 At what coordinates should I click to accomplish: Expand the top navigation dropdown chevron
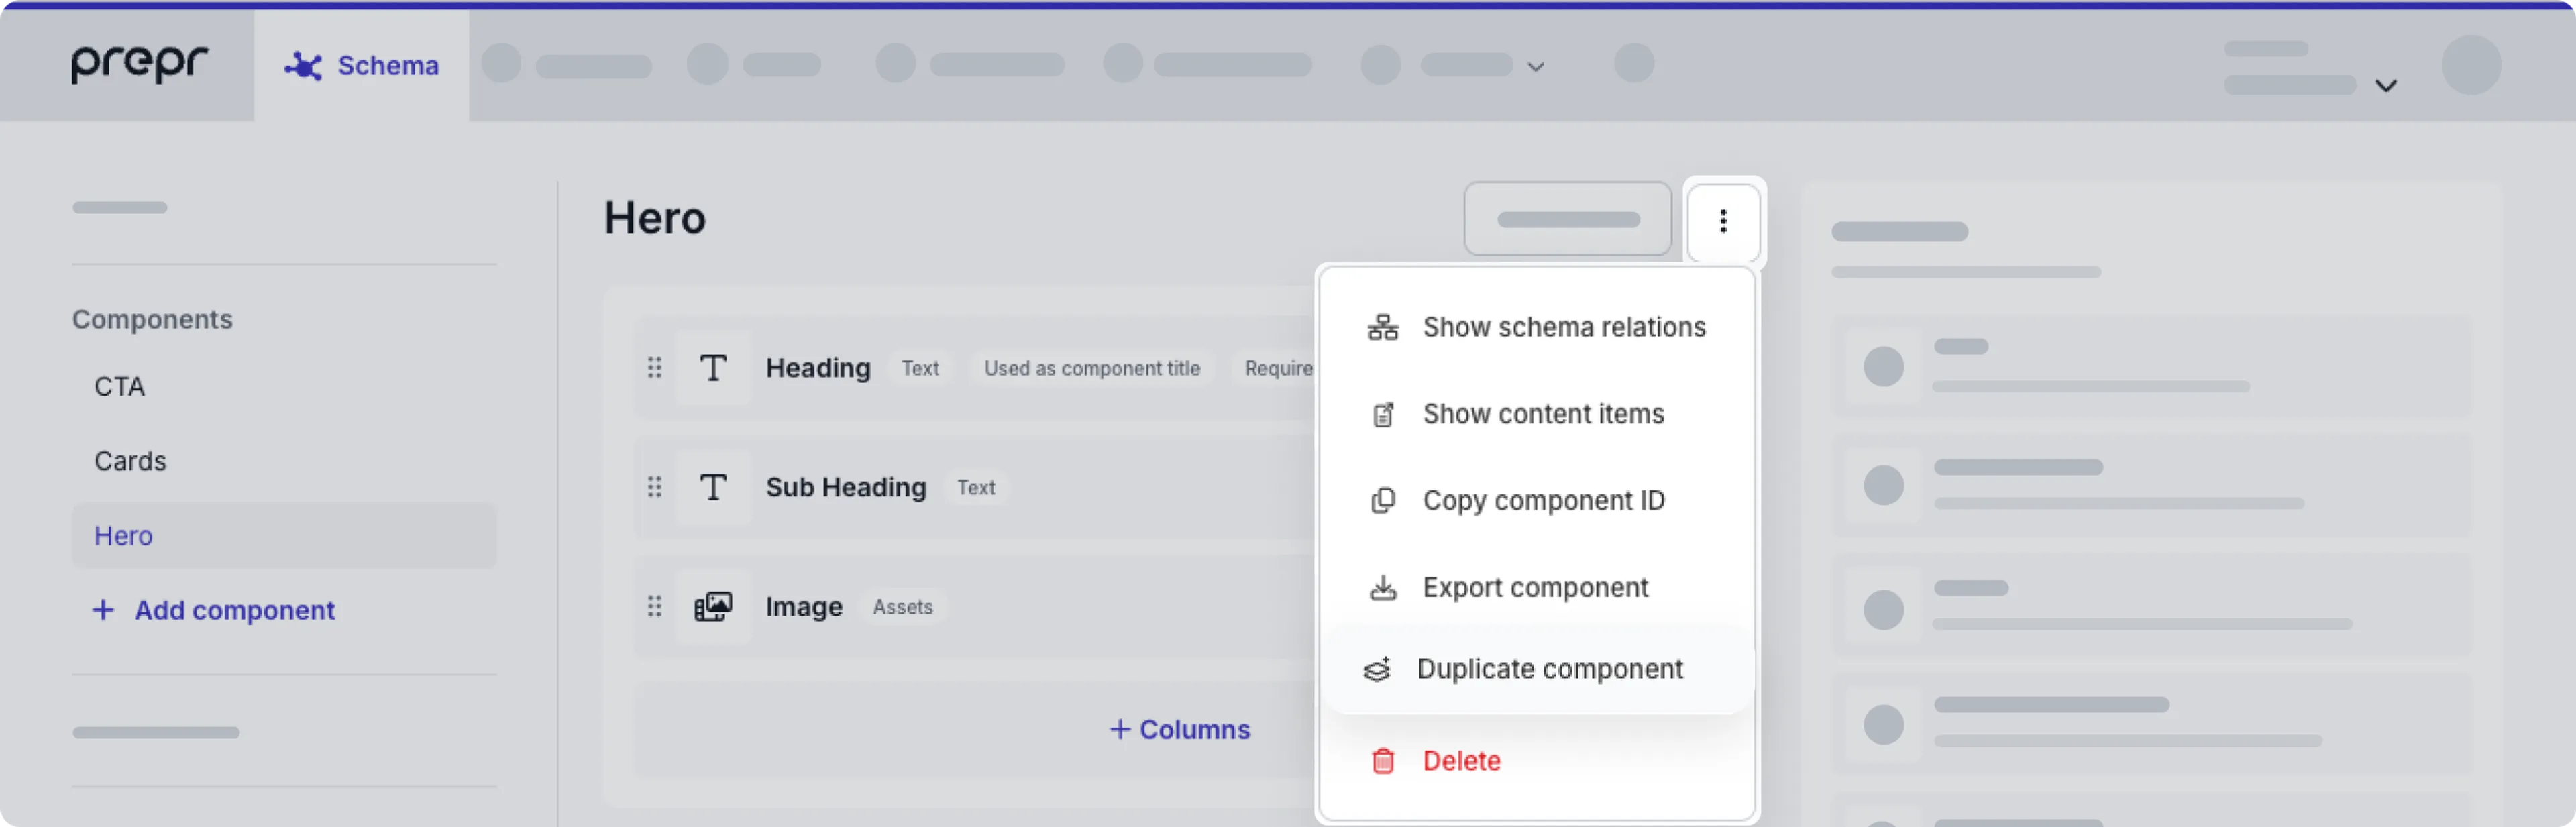(x=1535, y=67)
